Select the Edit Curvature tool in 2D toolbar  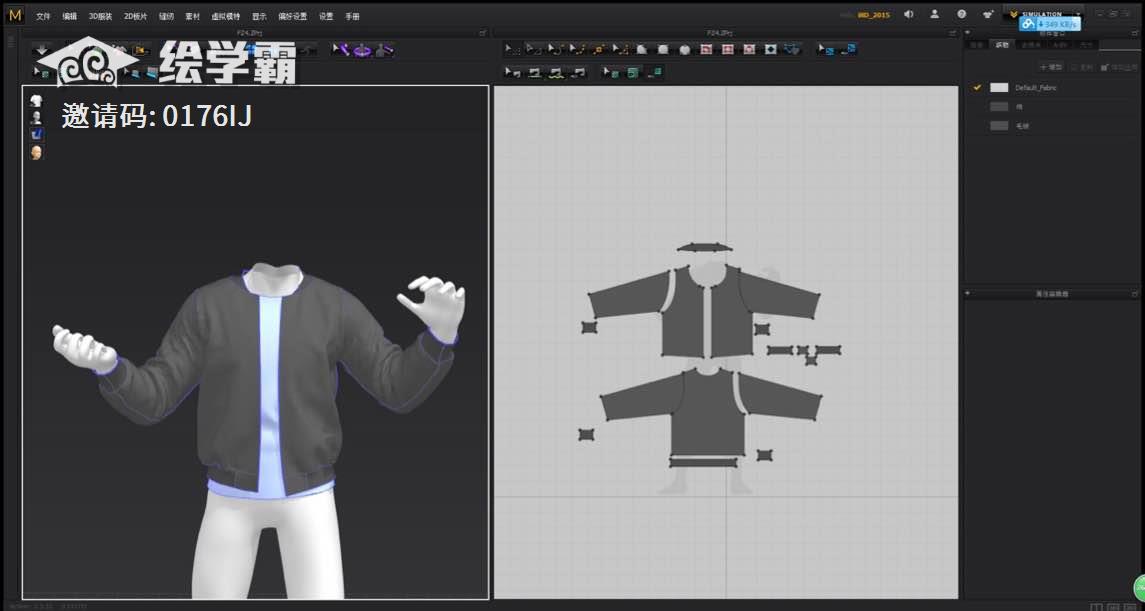click(555, 49)
